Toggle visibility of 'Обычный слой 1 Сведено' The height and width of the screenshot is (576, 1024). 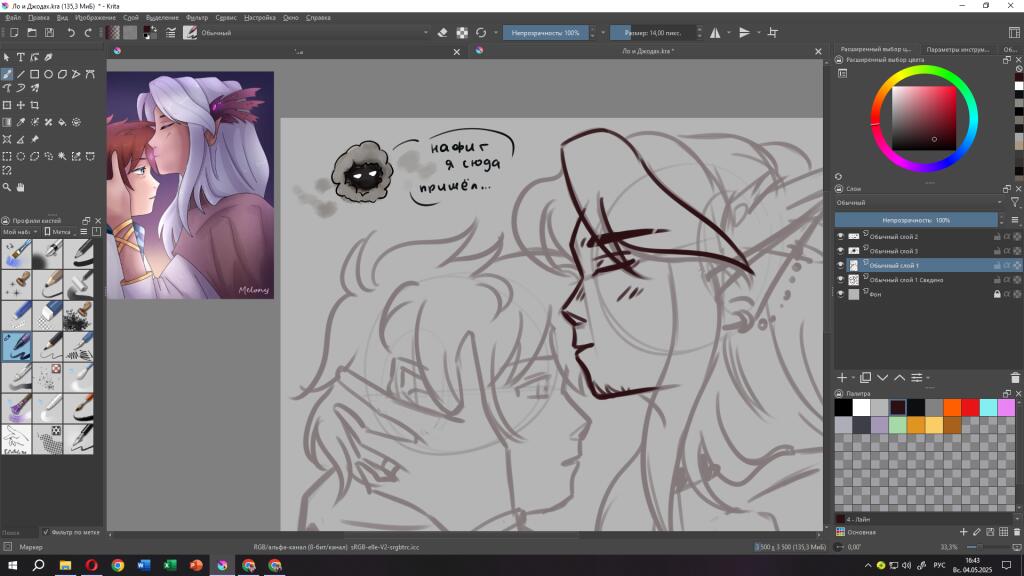[x=840, y=280]
